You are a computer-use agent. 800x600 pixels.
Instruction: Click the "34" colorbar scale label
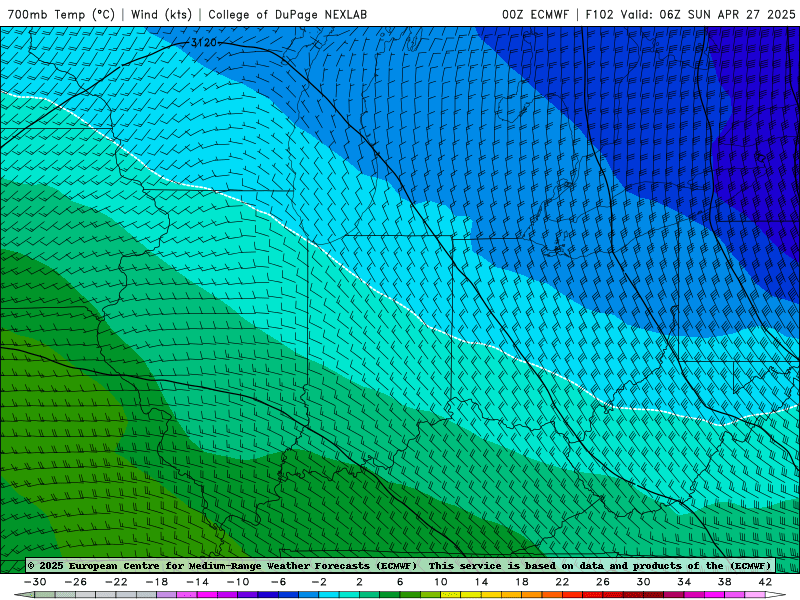click(x=684, y=582)
